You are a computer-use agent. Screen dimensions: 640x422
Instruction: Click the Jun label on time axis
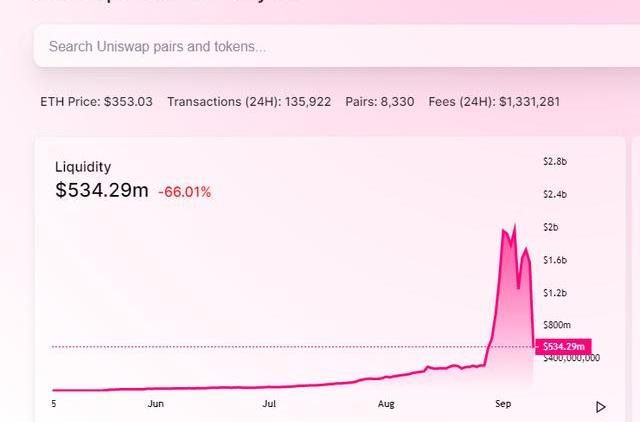tap(155, 404)
